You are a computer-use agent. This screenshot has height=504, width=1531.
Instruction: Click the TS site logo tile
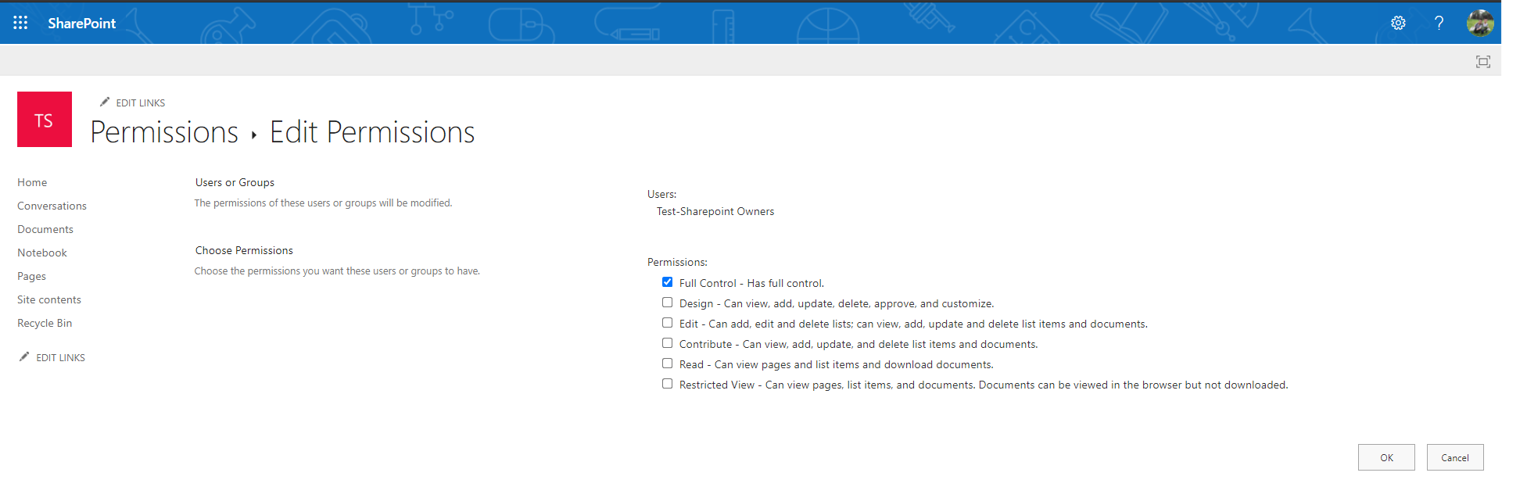point(44,120)
